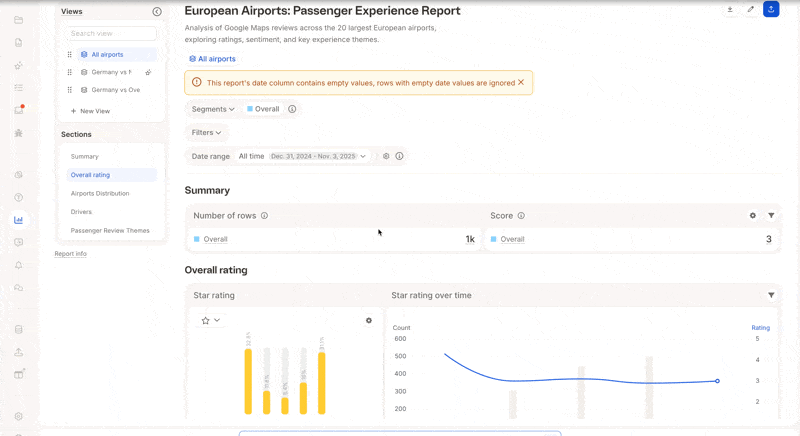800x436 pixels.
Task: Open the Report info link
Action: click(70, 253)
